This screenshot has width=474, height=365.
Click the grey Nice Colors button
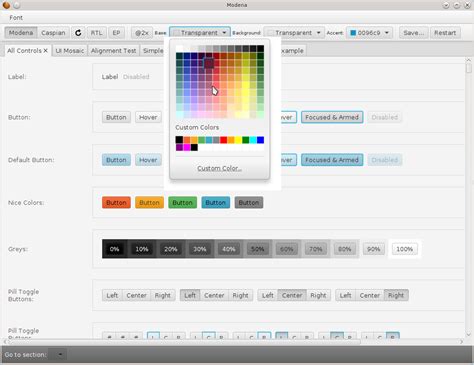coord(249,203)
